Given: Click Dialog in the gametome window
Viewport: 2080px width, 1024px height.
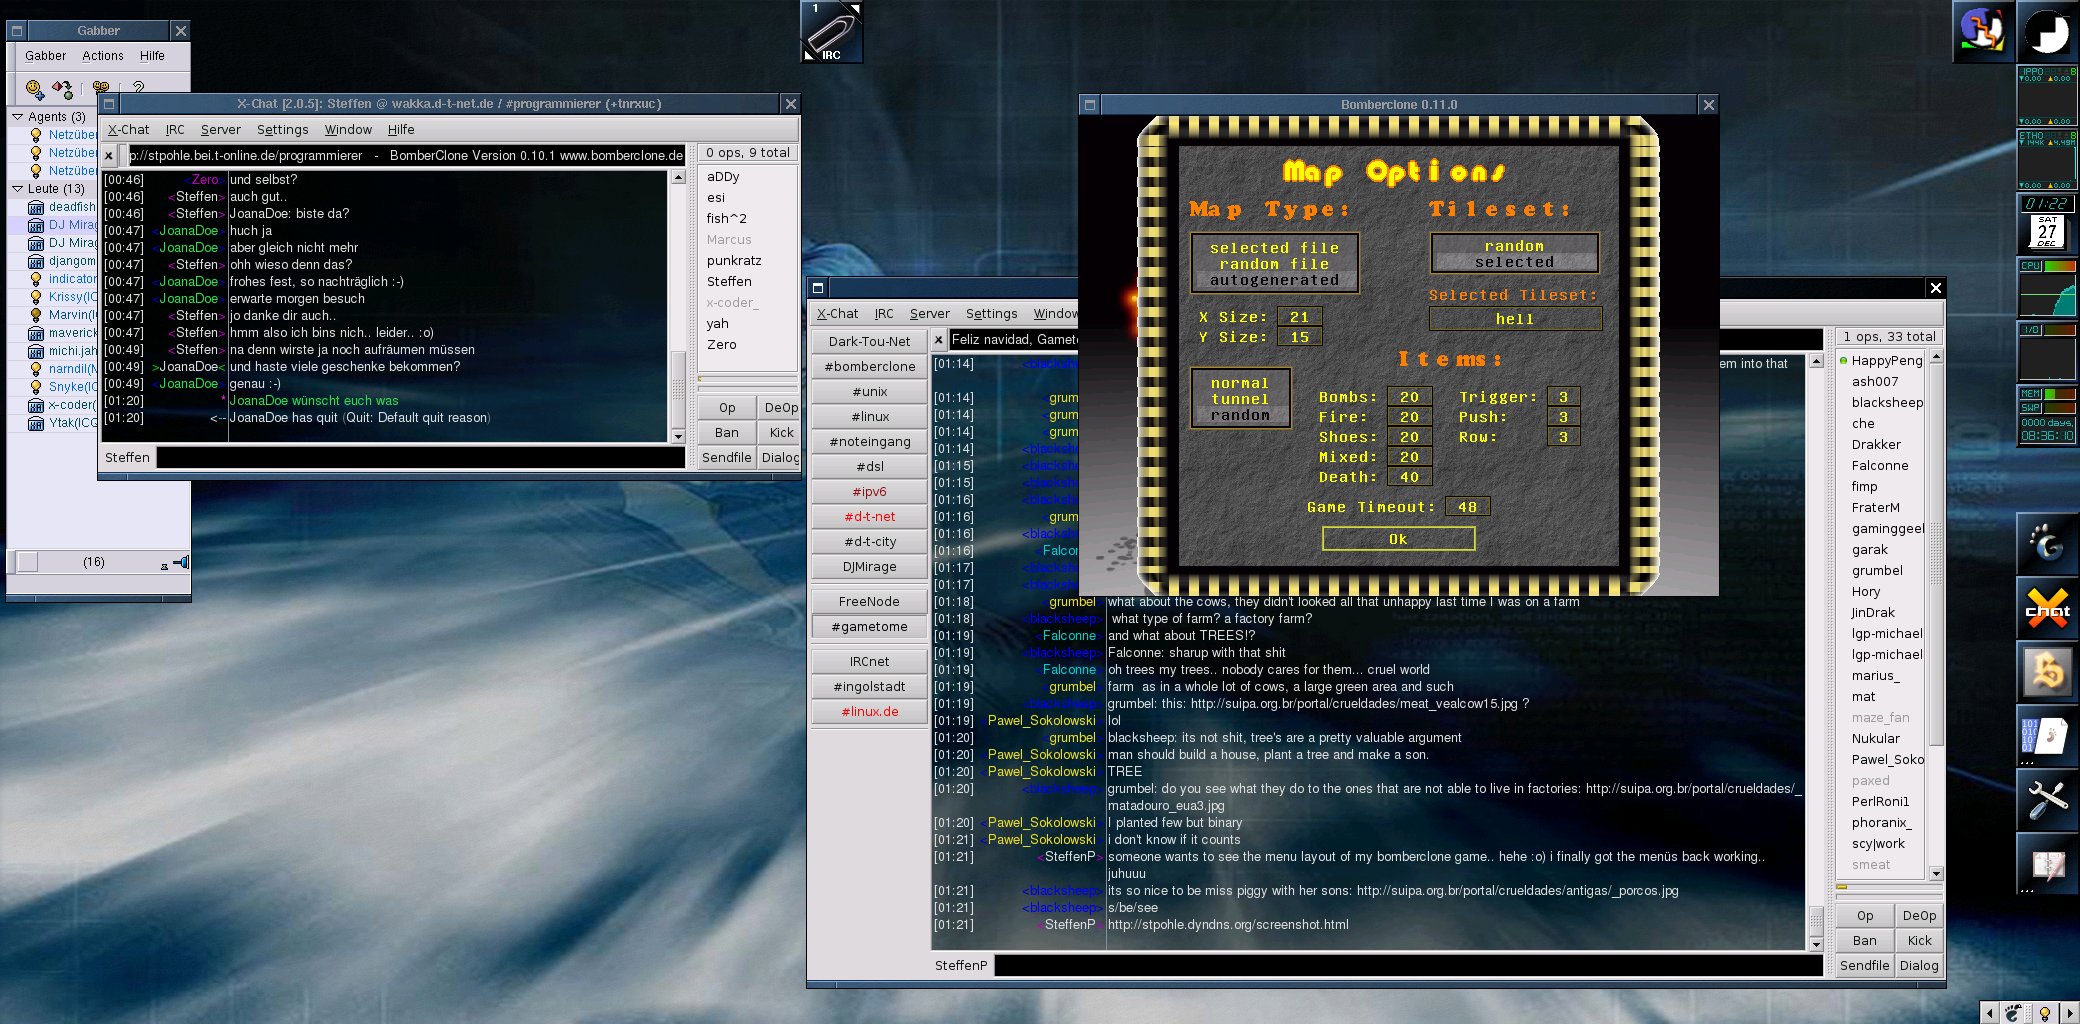Looking at the screenshot, I should click(x=1919, y=966).
